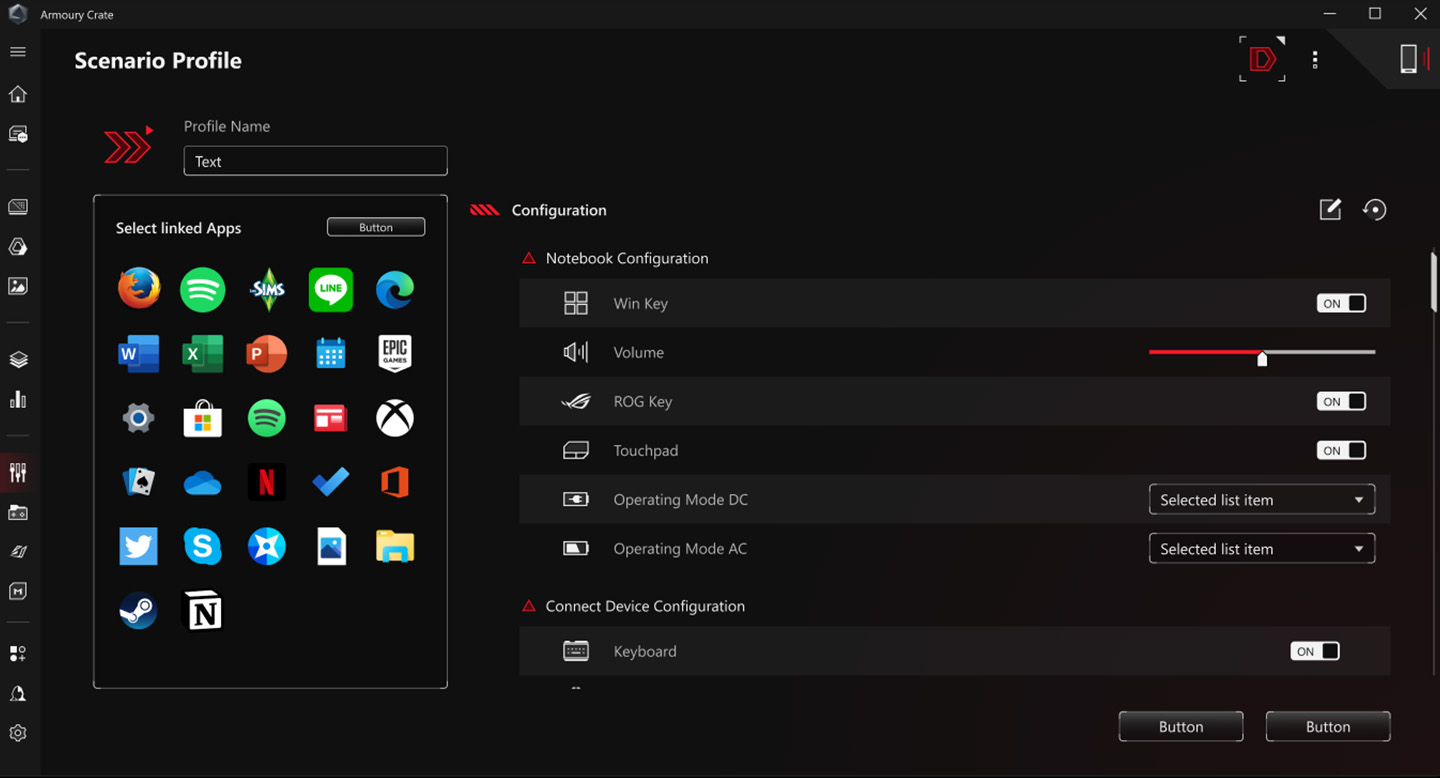Select the Skype app icon
This screenshot has width=1440, height=778.
pos(203,546)
